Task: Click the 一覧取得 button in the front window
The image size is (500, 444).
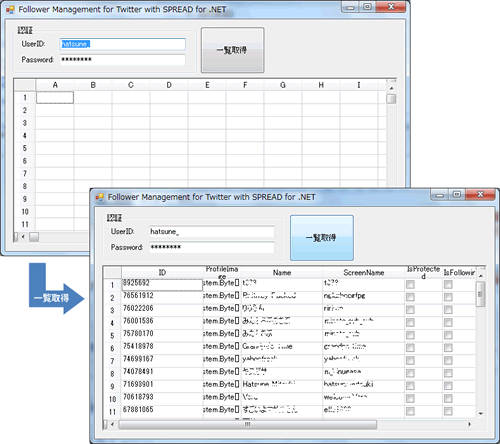Action: coord(322,238)
